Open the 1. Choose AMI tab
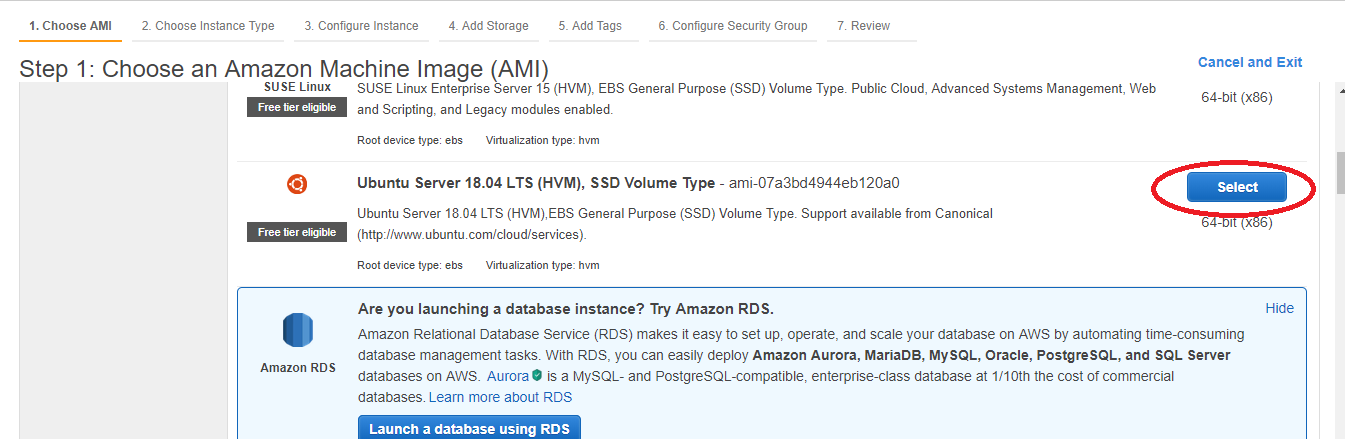The width and height of the screenshot is (1345, 439). click(70, 26)
